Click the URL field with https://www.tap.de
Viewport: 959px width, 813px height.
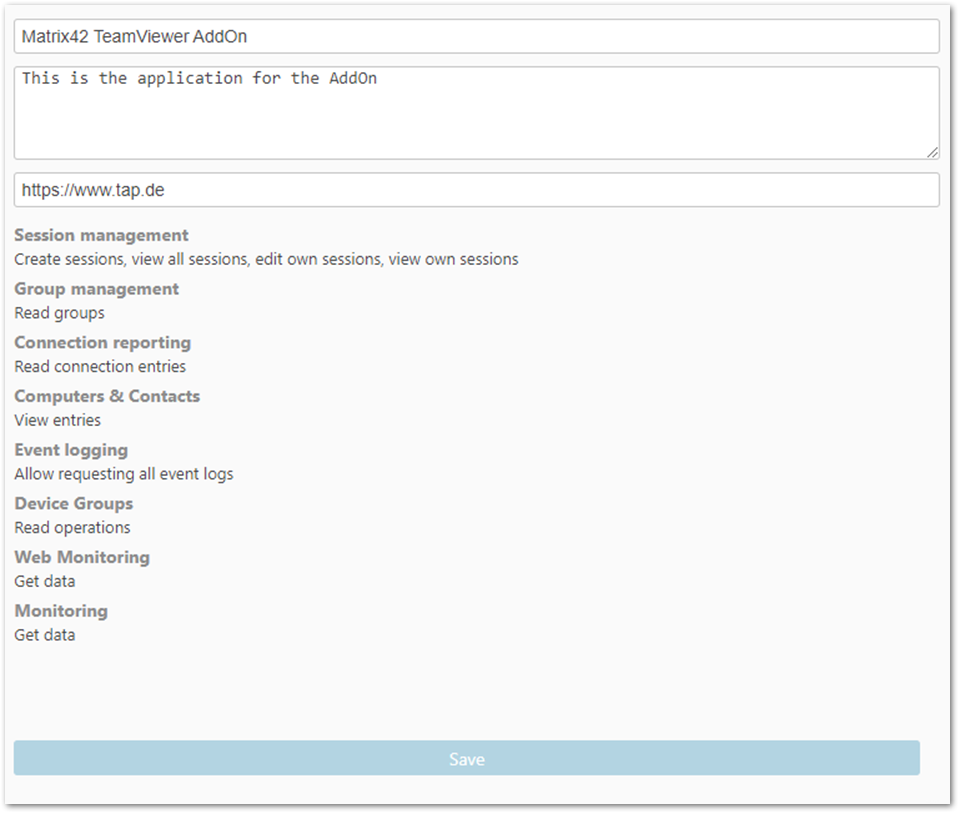(476, 190)
